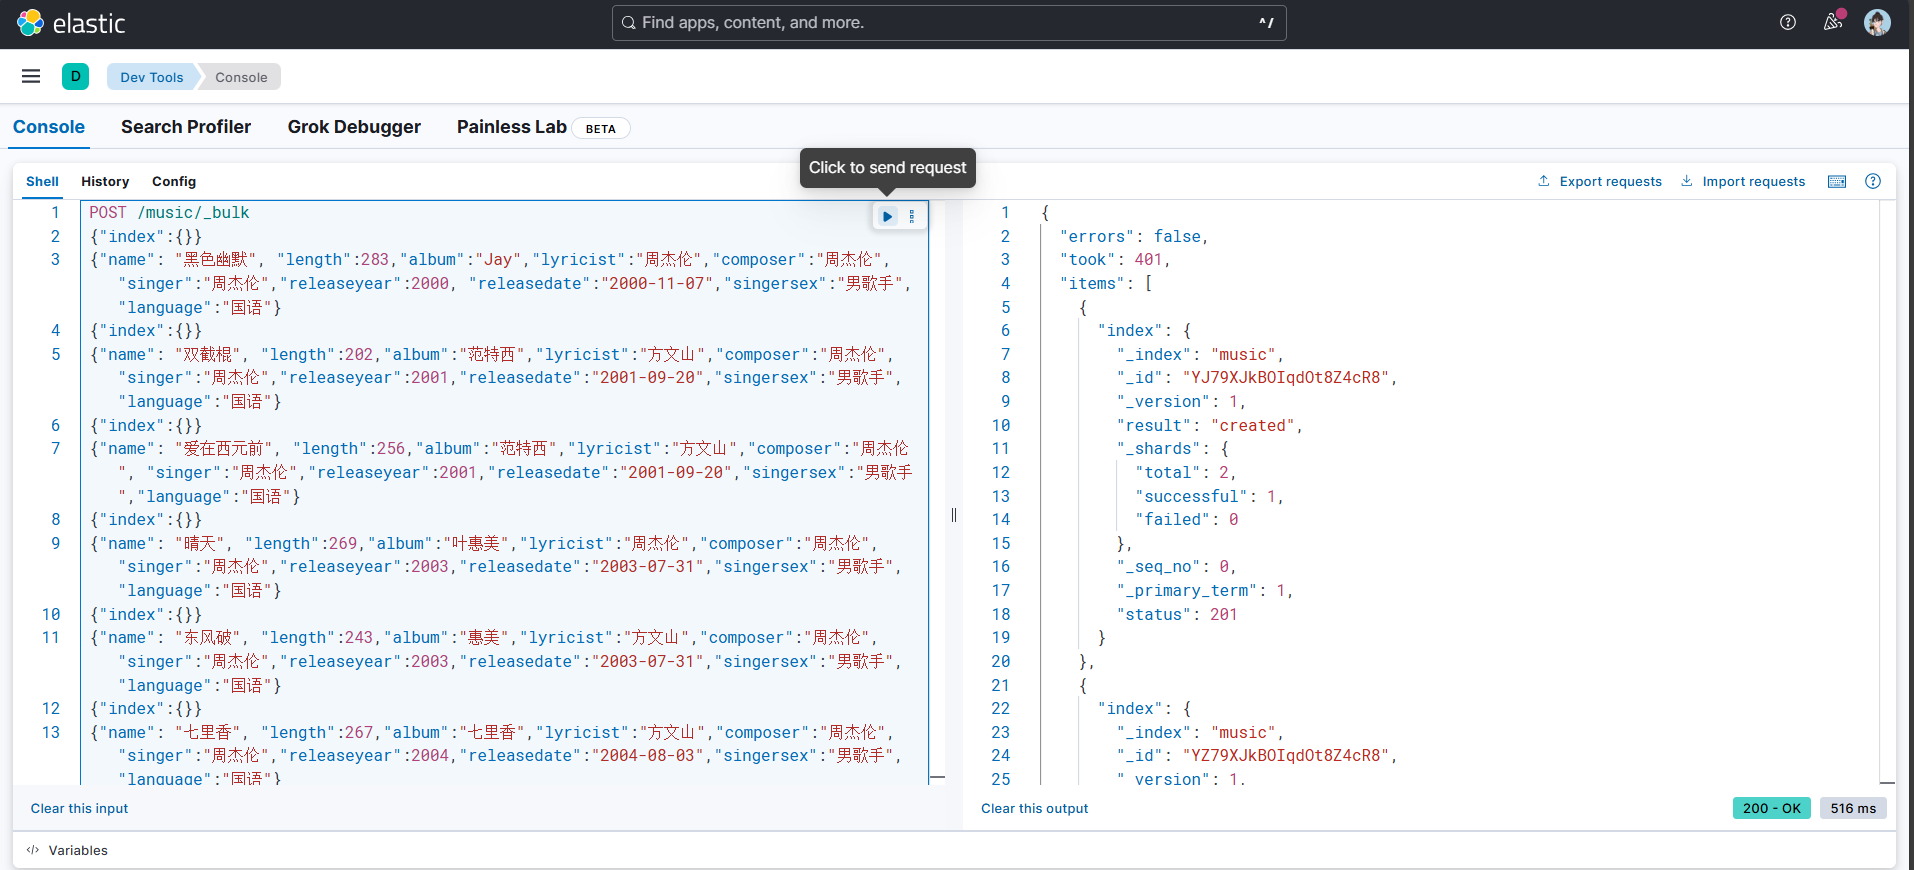
Task: Click "successful": 1 output line
Action: pyautogui.click(x=1209, y=496)
